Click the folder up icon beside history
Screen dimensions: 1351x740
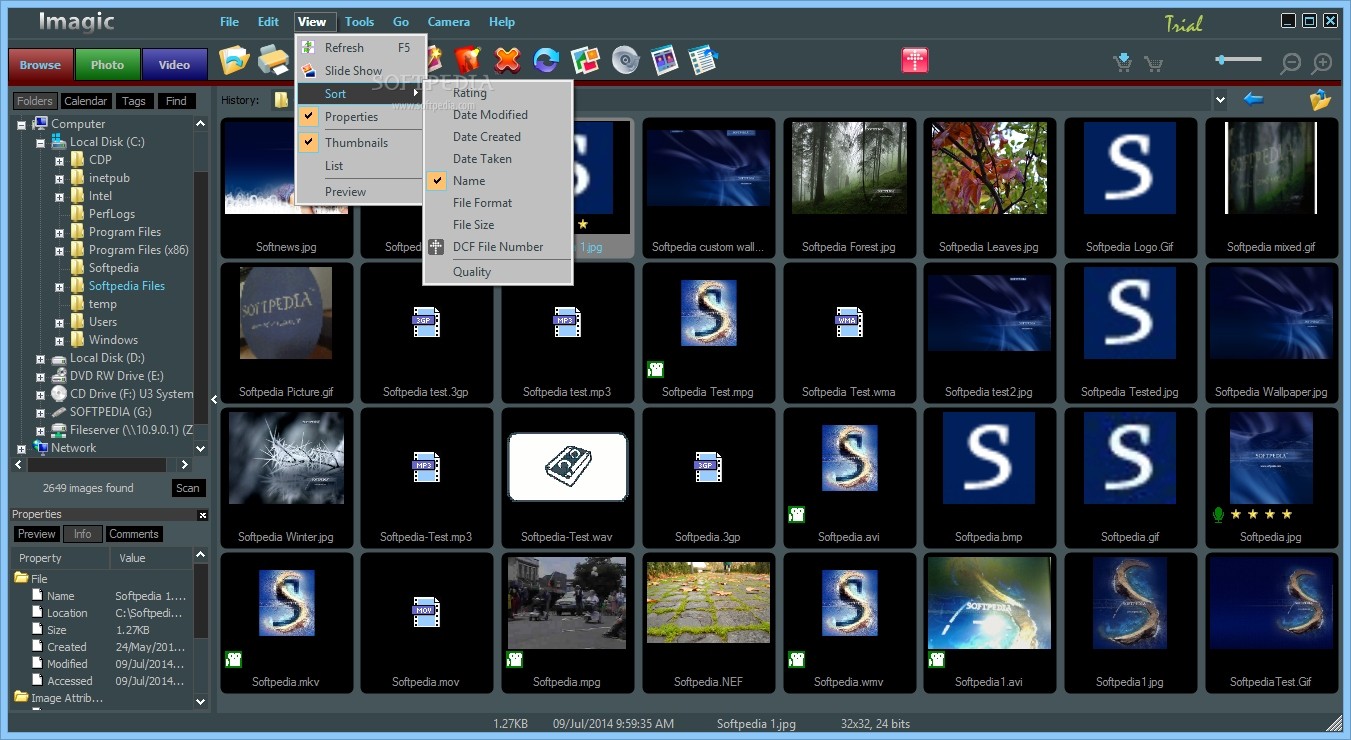[x=1321, y=99]
